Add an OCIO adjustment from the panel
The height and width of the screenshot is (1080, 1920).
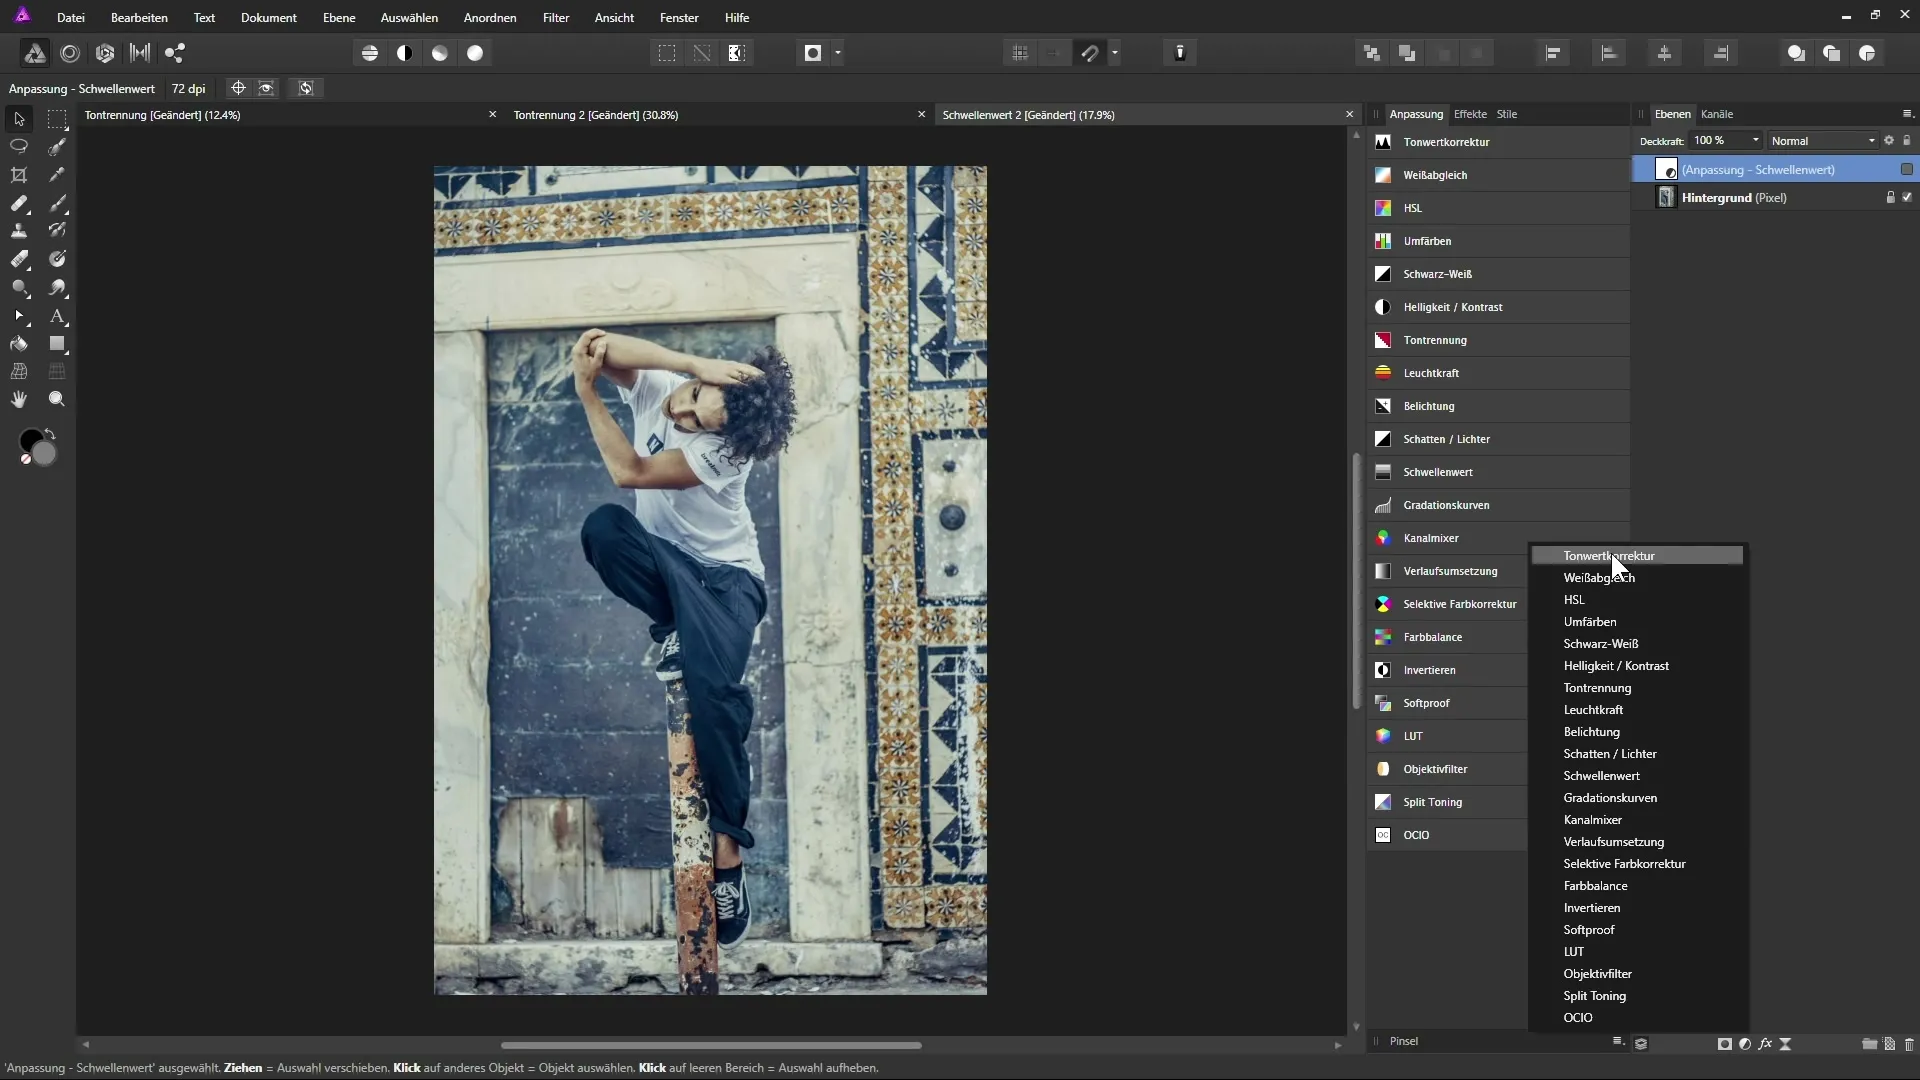point(1447,835)
